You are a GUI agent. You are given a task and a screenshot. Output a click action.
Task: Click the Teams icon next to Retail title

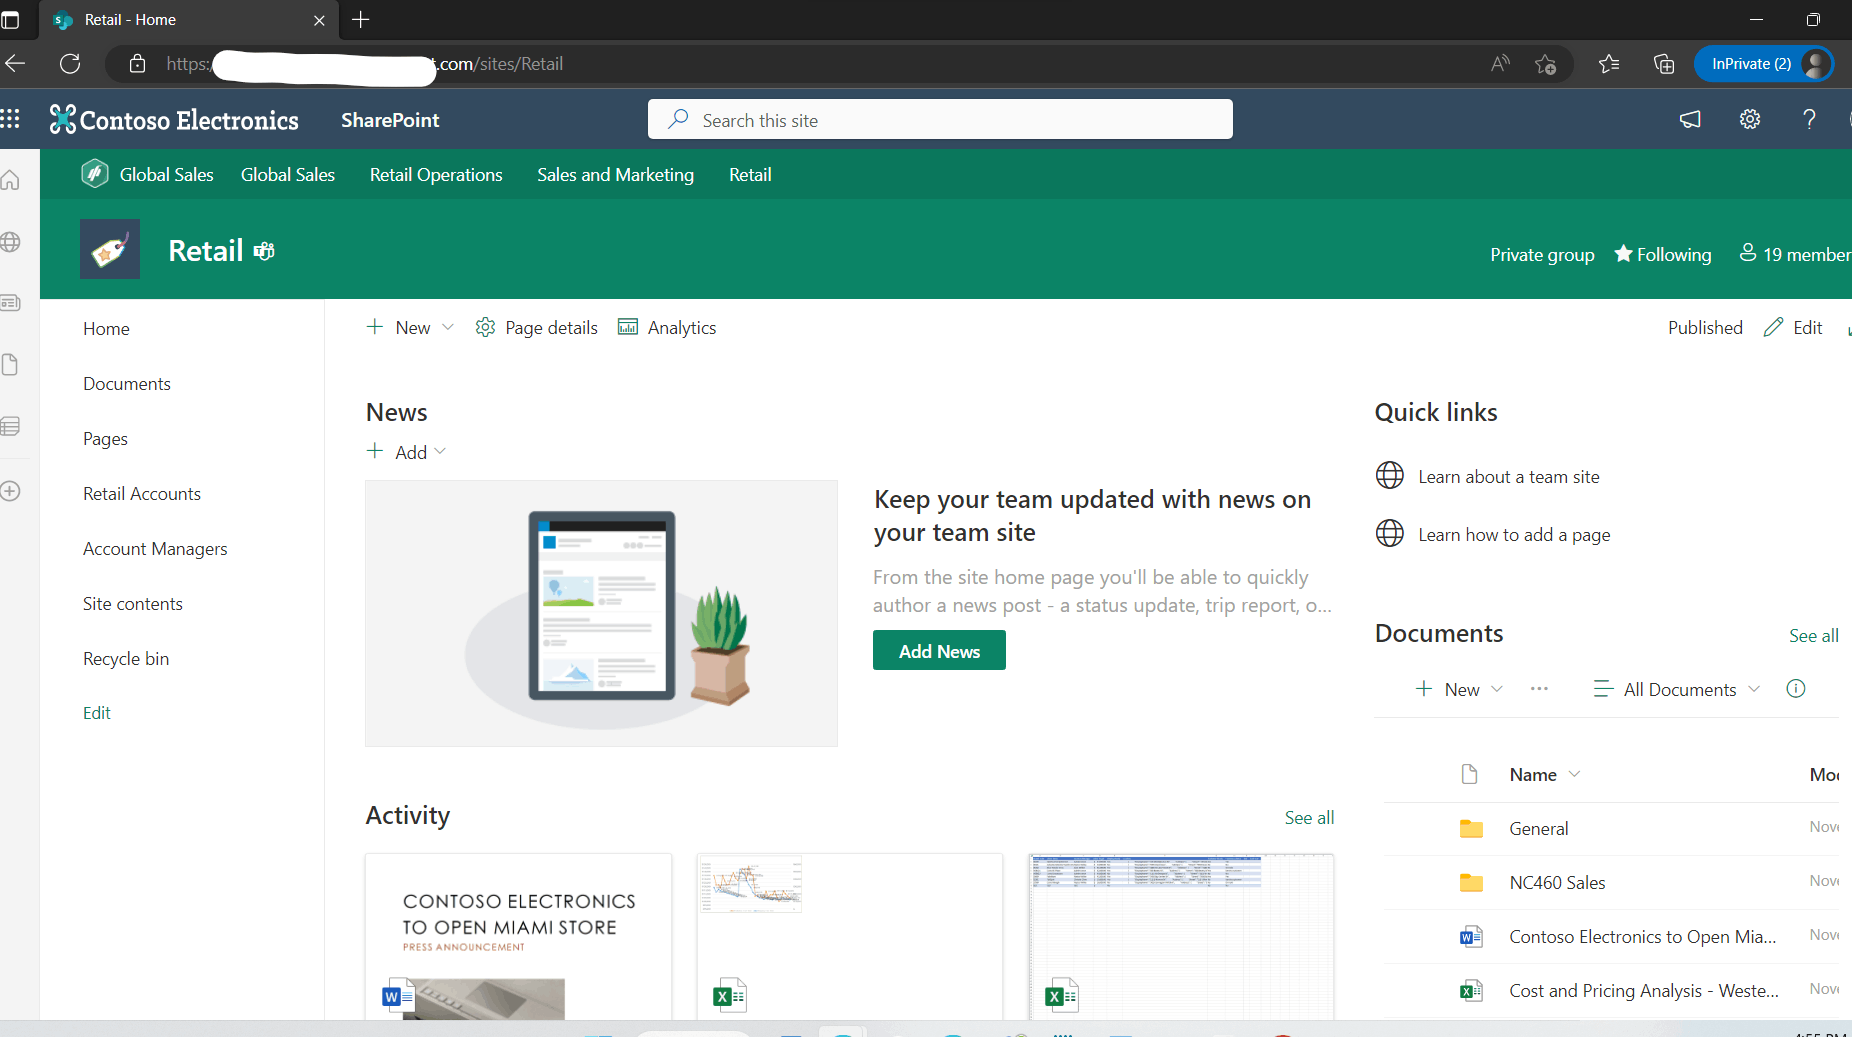[264, 251]
